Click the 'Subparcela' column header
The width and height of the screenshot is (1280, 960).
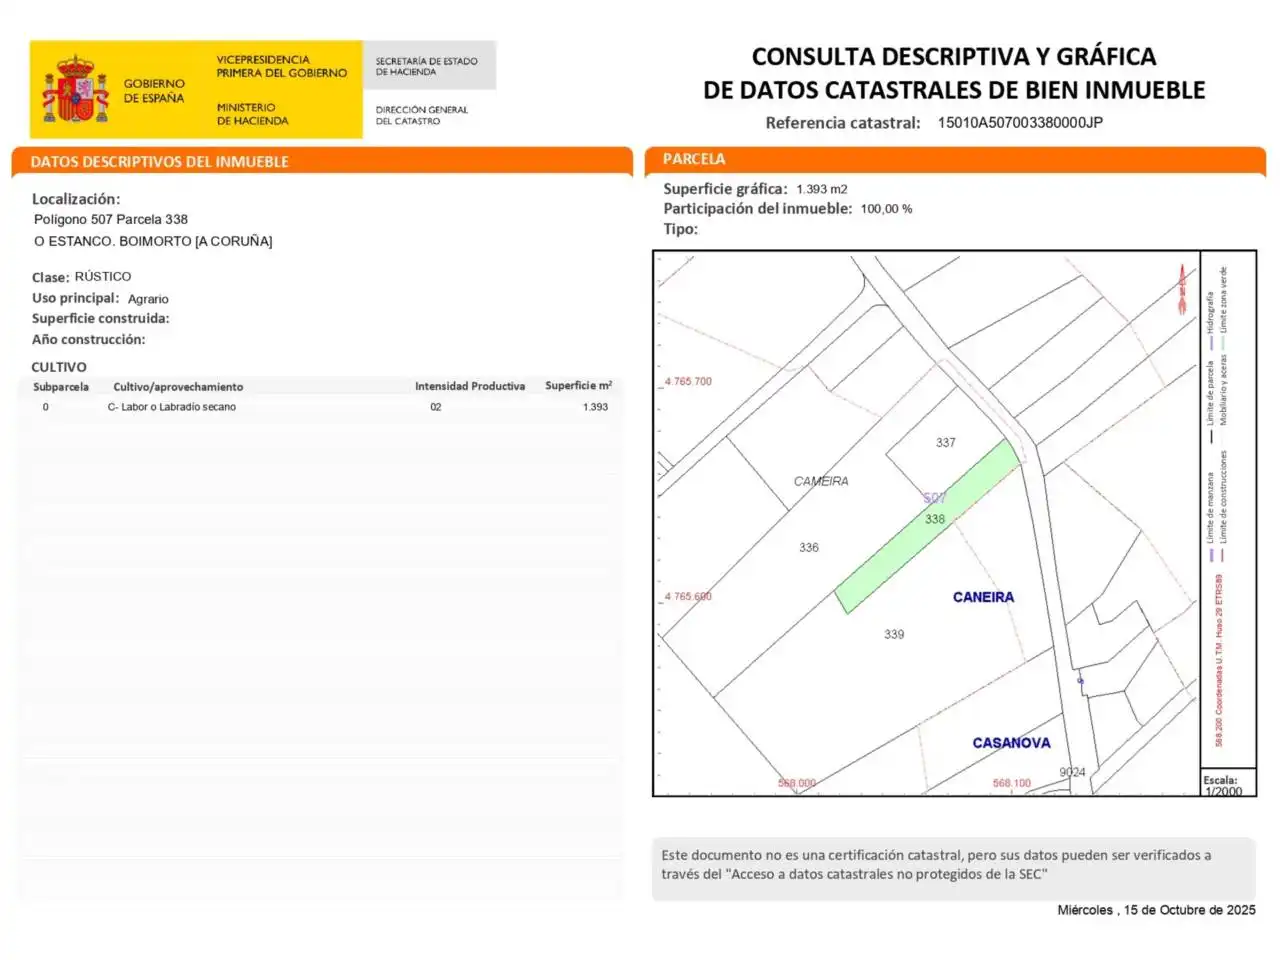[x=61, y=387]
